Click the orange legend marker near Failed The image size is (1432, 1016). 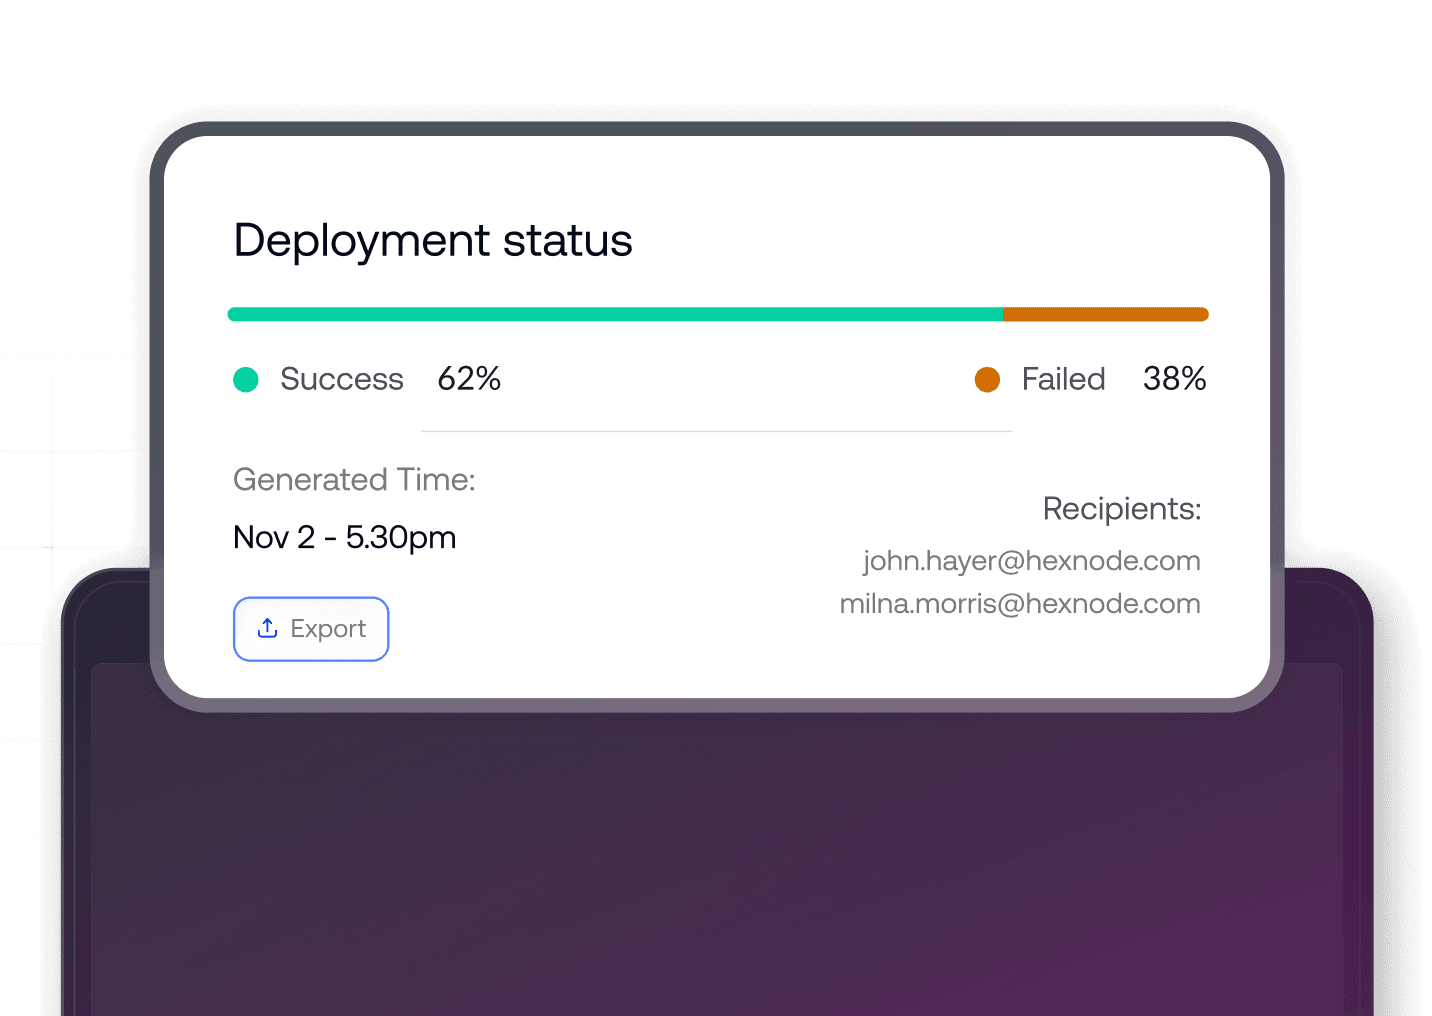click(x=987, y=380)
